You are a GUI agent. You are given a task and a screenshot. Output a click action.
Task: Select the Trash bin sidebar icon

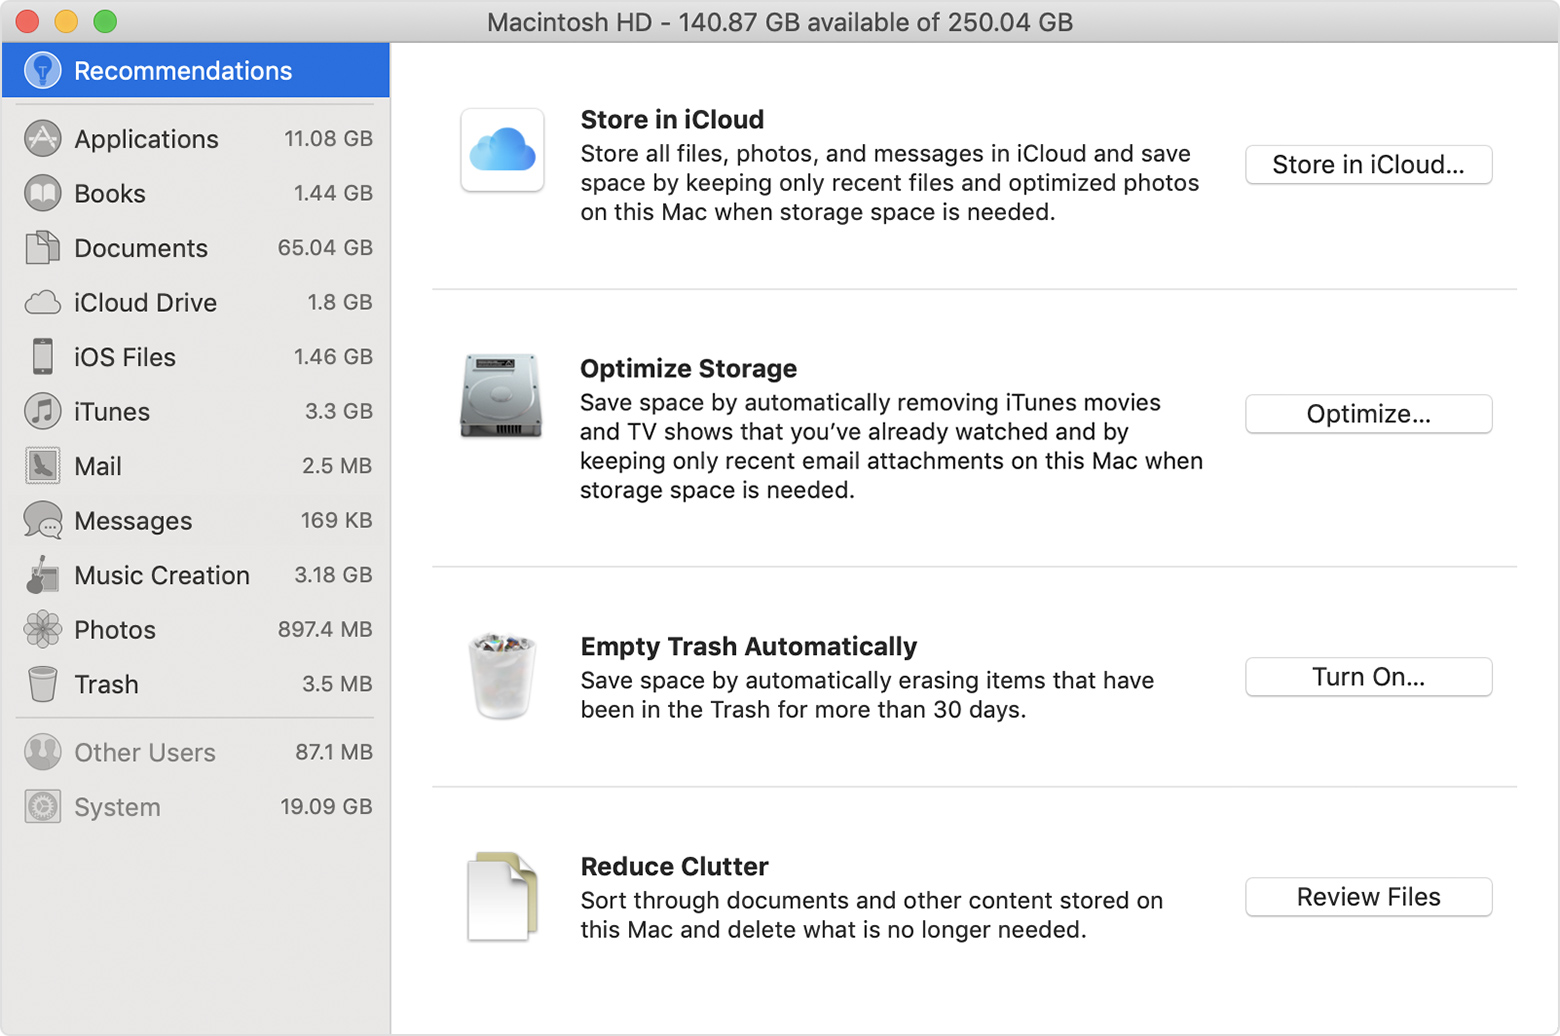tap(42, 684)
